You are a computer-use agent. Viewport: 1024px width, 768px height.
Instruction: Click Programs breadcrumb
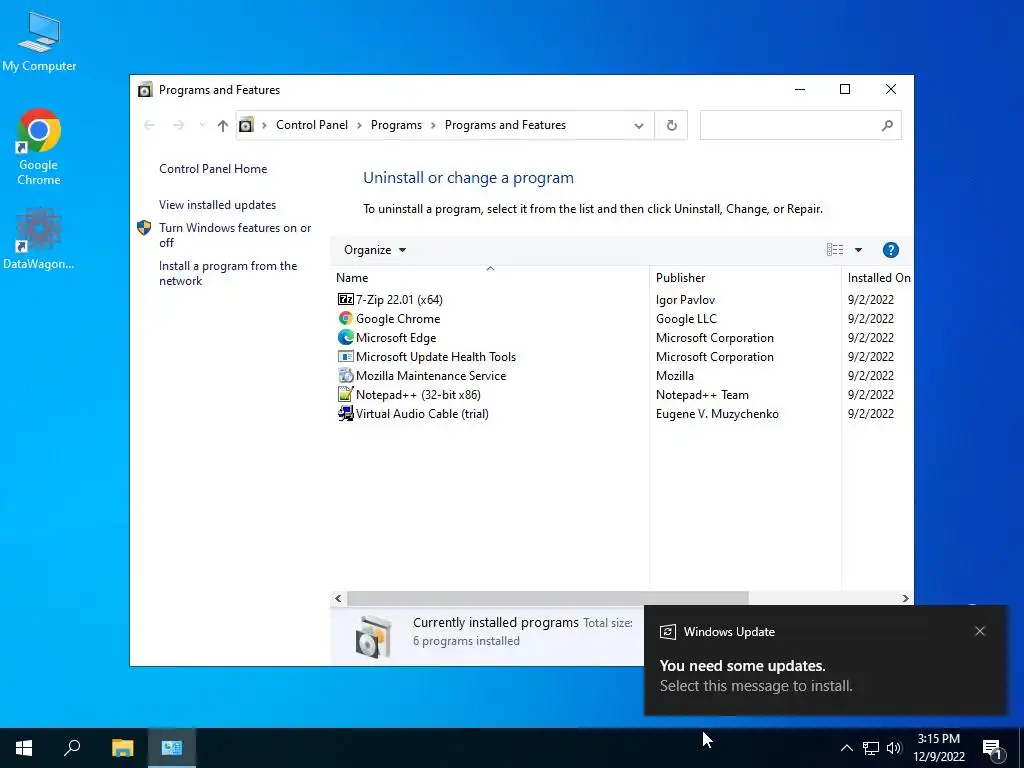(396, 125)
